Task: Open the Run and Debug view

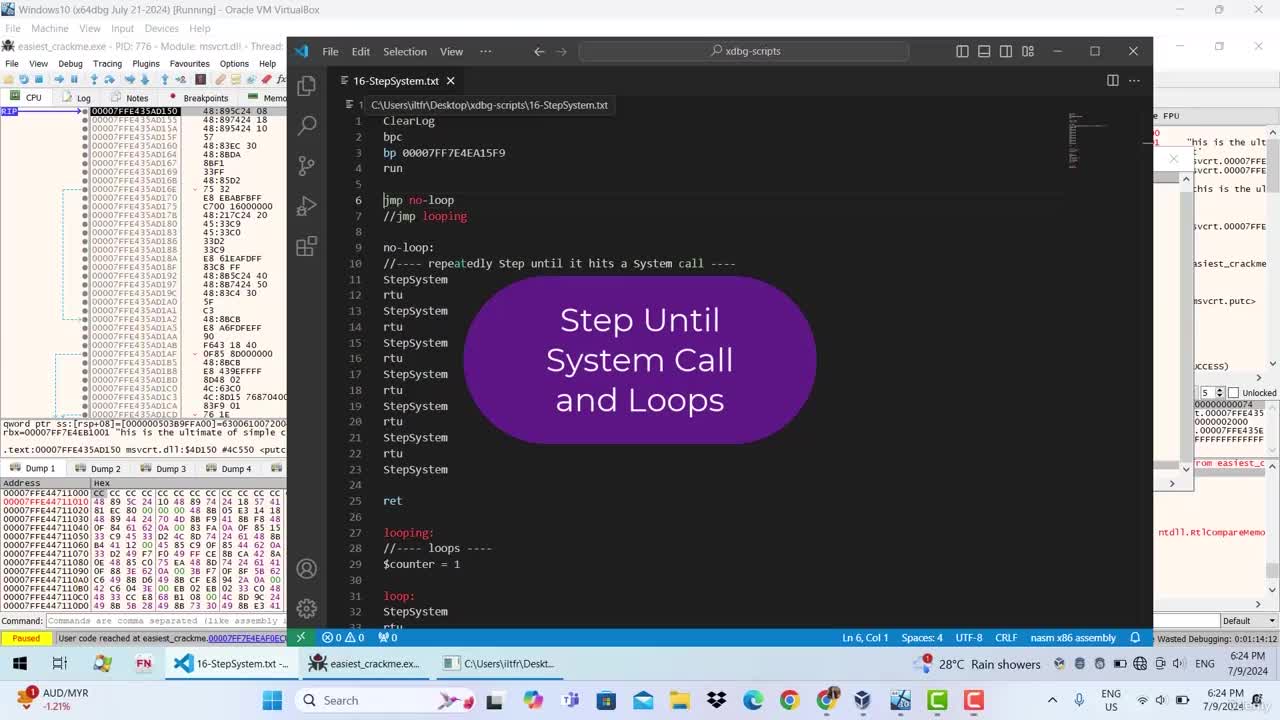Action: click(307, 206)
